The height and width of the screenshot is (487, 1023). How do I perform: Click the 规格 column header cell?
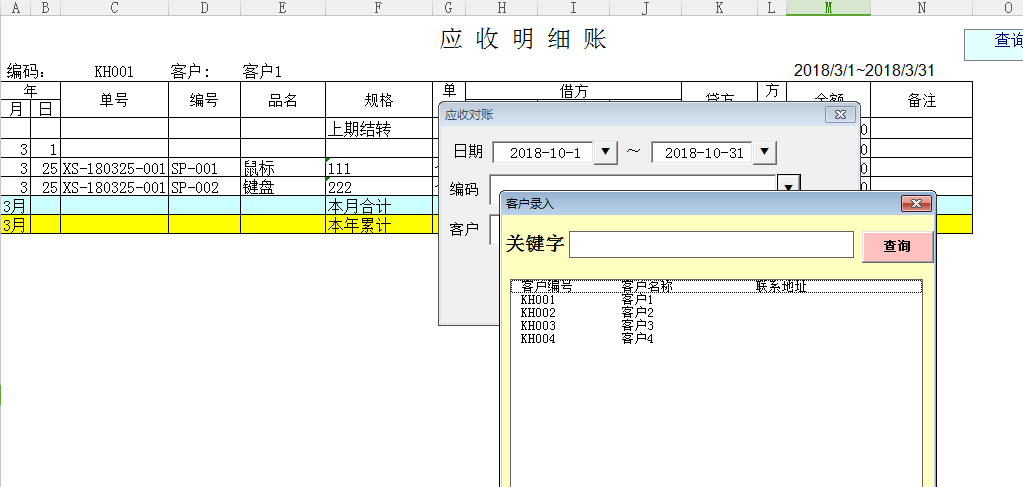pos(378,100)
